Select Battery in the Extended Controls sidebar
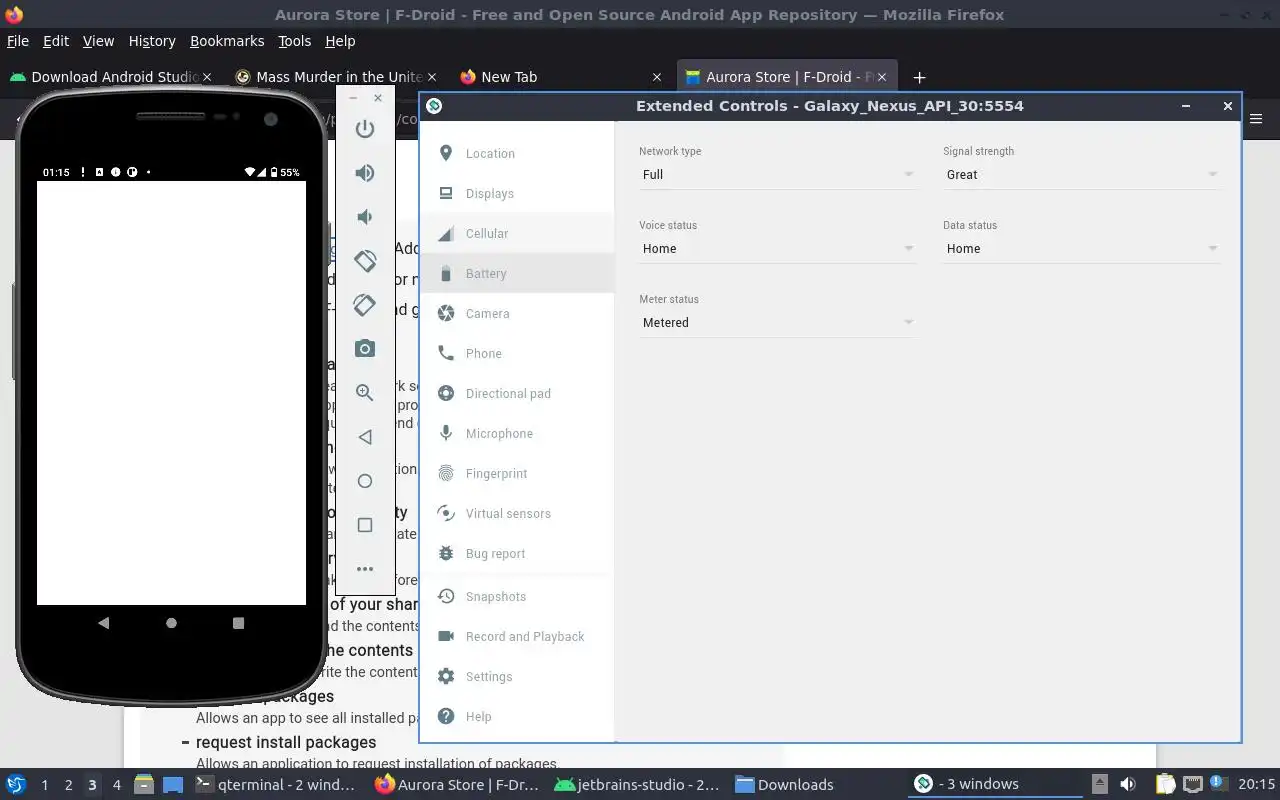The height and width of the screenshot is (800, 1280). click(x=517, y=273)
